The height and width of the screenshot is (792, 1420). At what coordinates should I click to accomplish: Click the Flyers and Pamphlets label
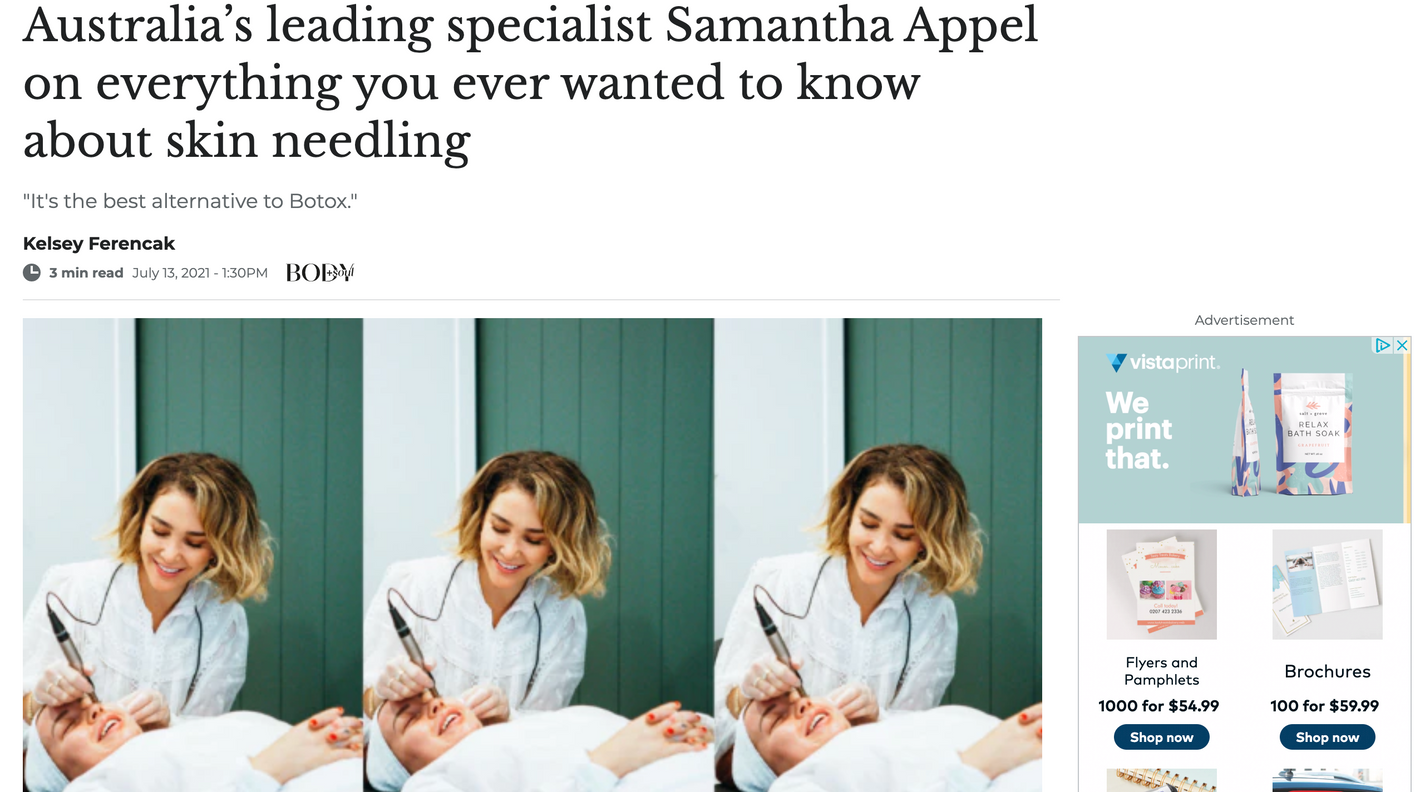(x=1161, y=671)
